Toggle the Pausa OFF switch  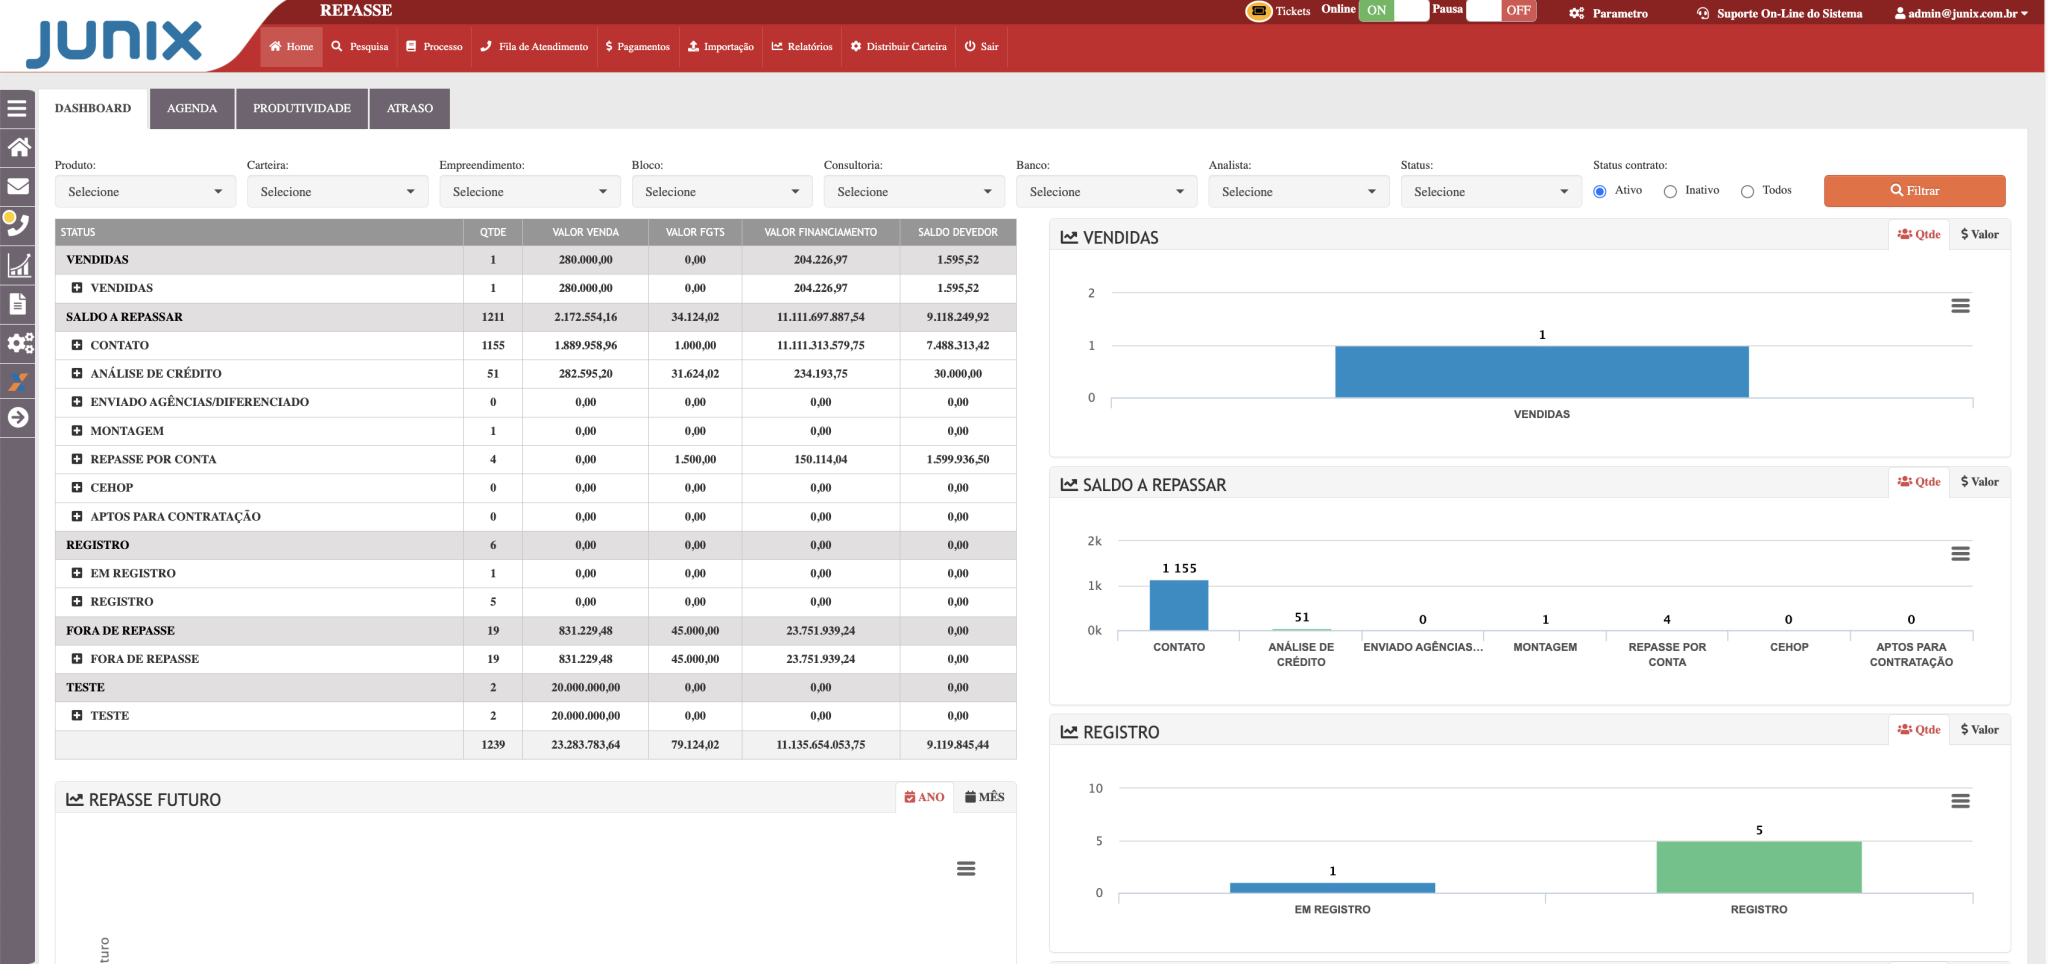(x=1501, y=10)
